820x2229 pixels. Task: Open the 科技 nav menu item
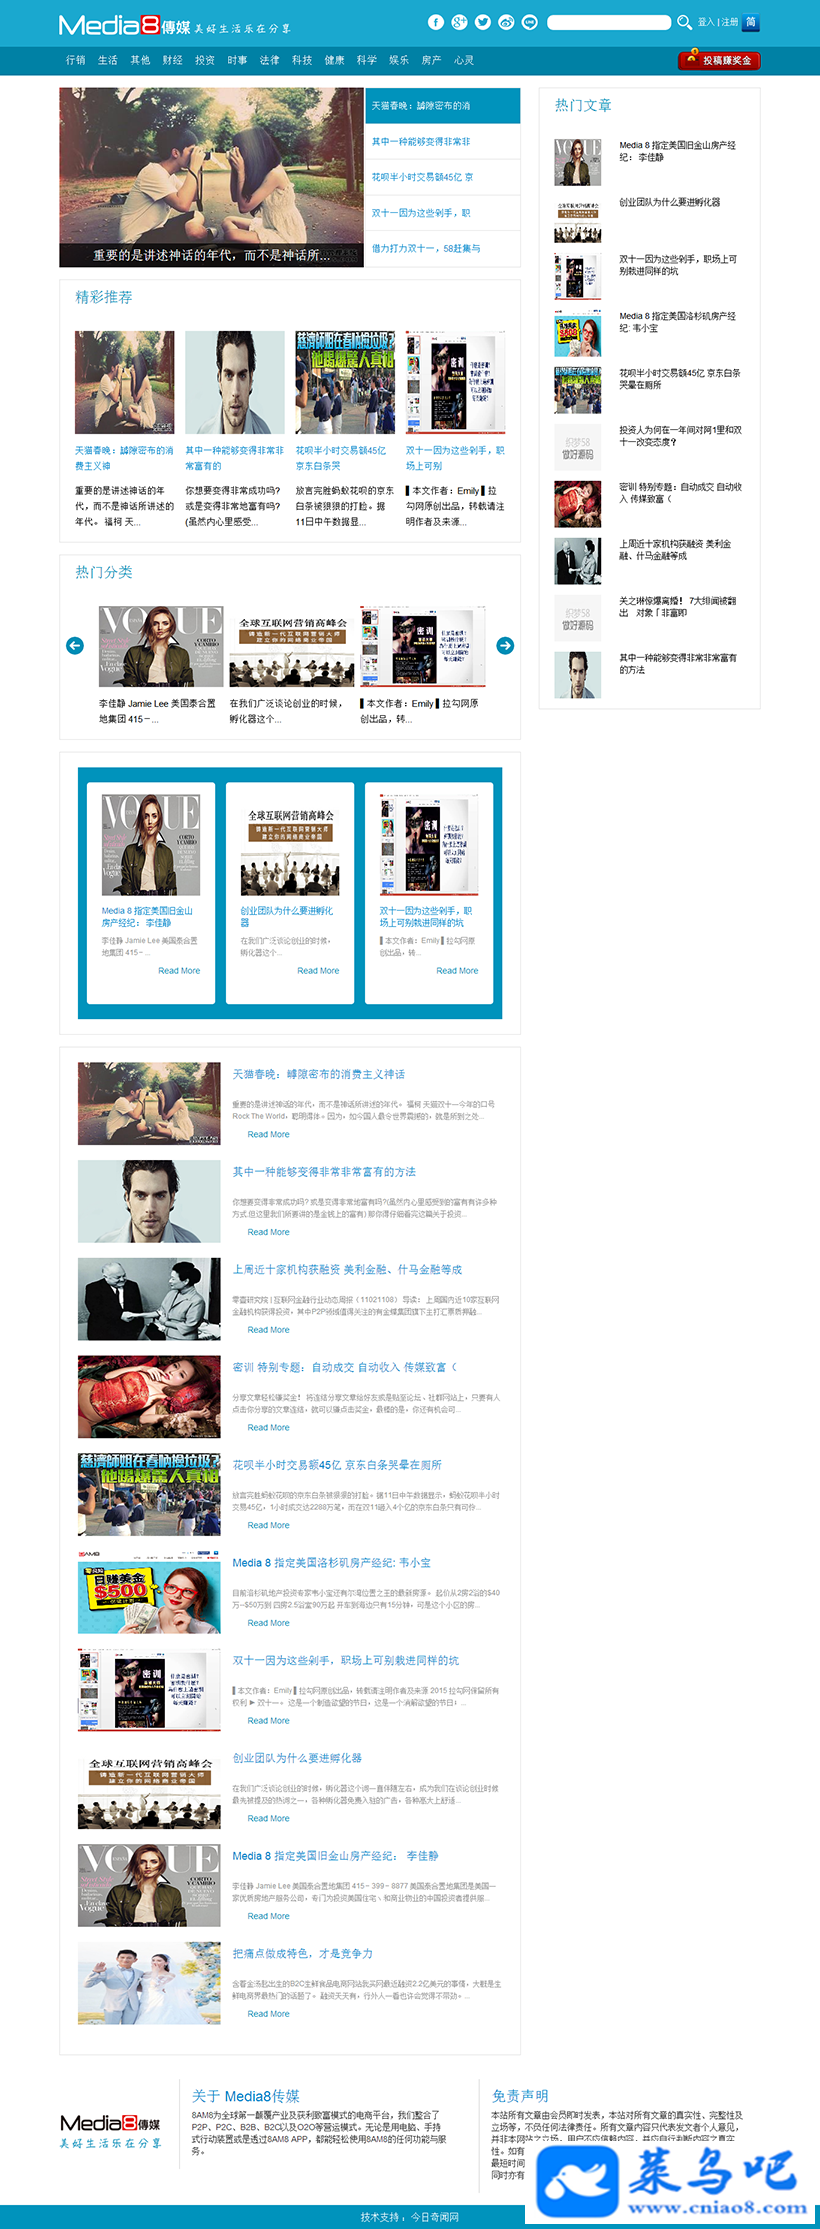(302, 60)
